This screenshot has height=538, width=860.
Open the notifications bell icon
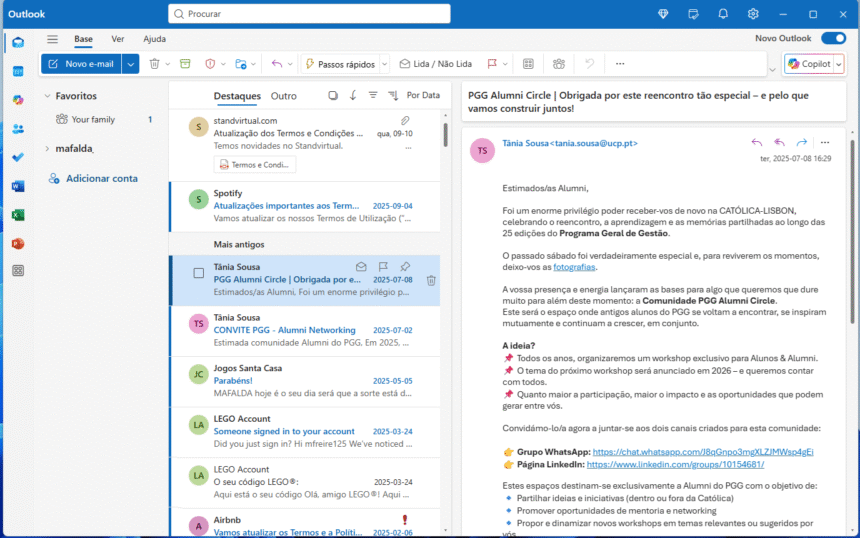(x=723, y=14)
